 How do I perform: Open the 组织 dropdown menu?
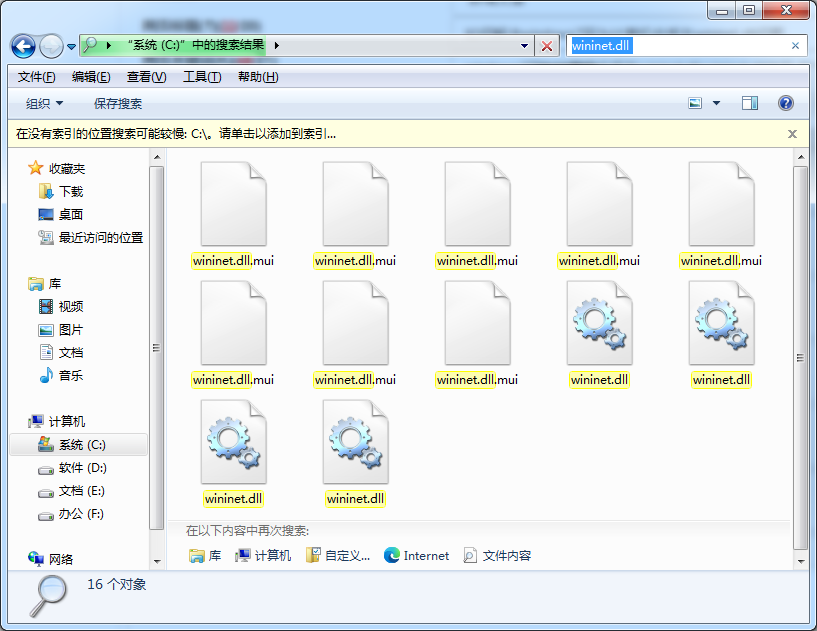click(x=44, y=103)
